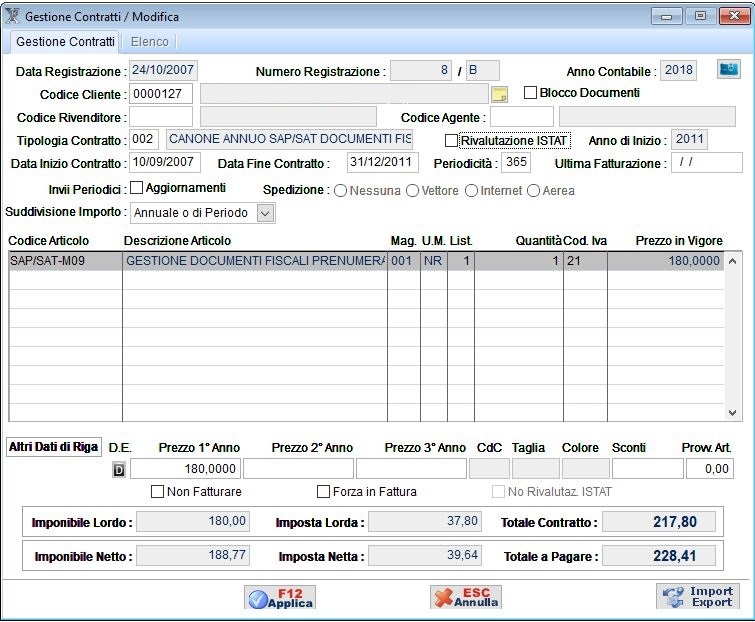Click the Altri Dati di Riga button
Screen dimensions: 755x622
click(x=53, y=447)
